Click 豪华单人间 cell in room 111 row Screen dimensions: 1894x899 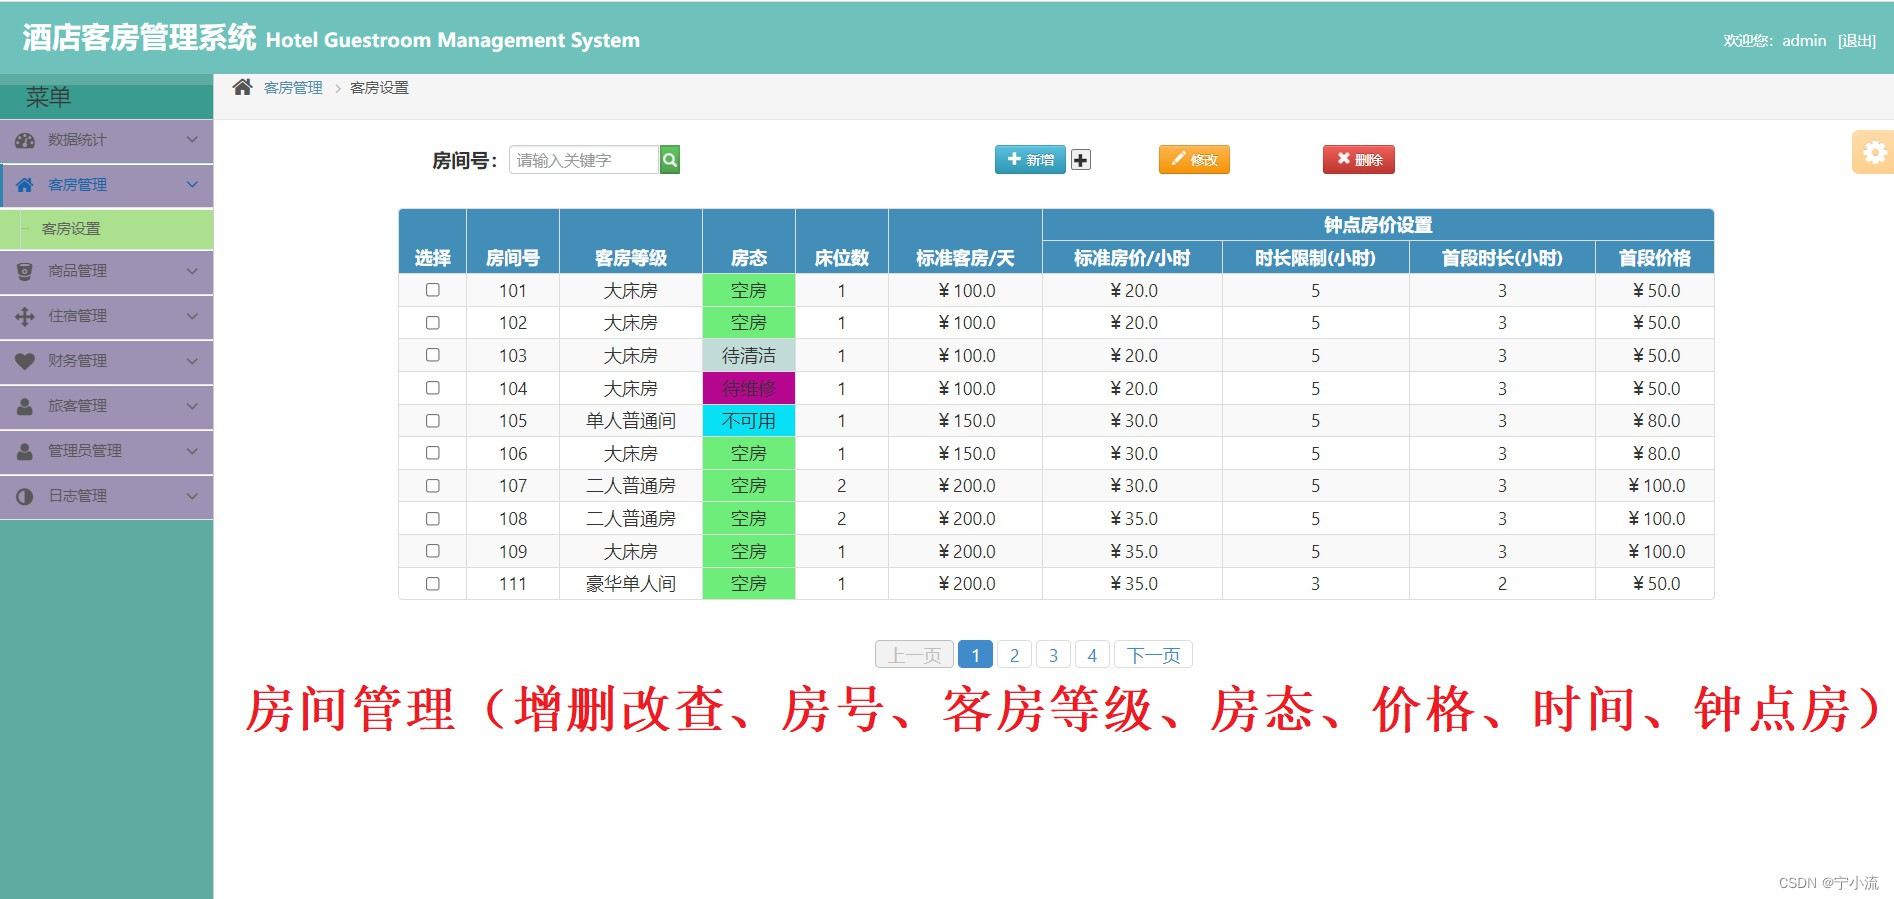[631, 584]
